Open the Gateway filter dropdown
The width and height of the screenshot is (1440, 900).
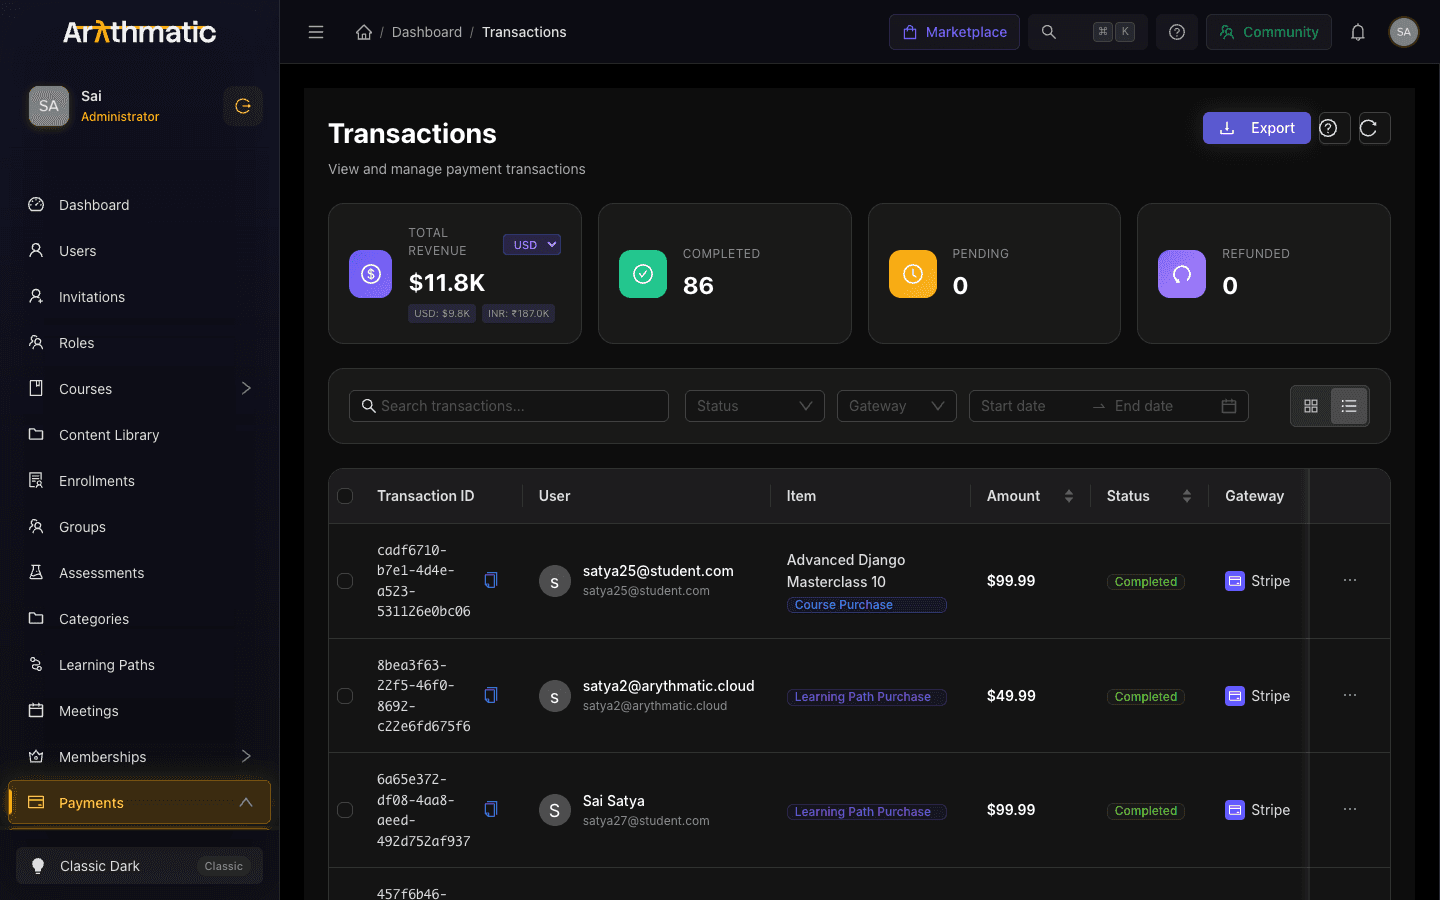[x=897, y=406]
